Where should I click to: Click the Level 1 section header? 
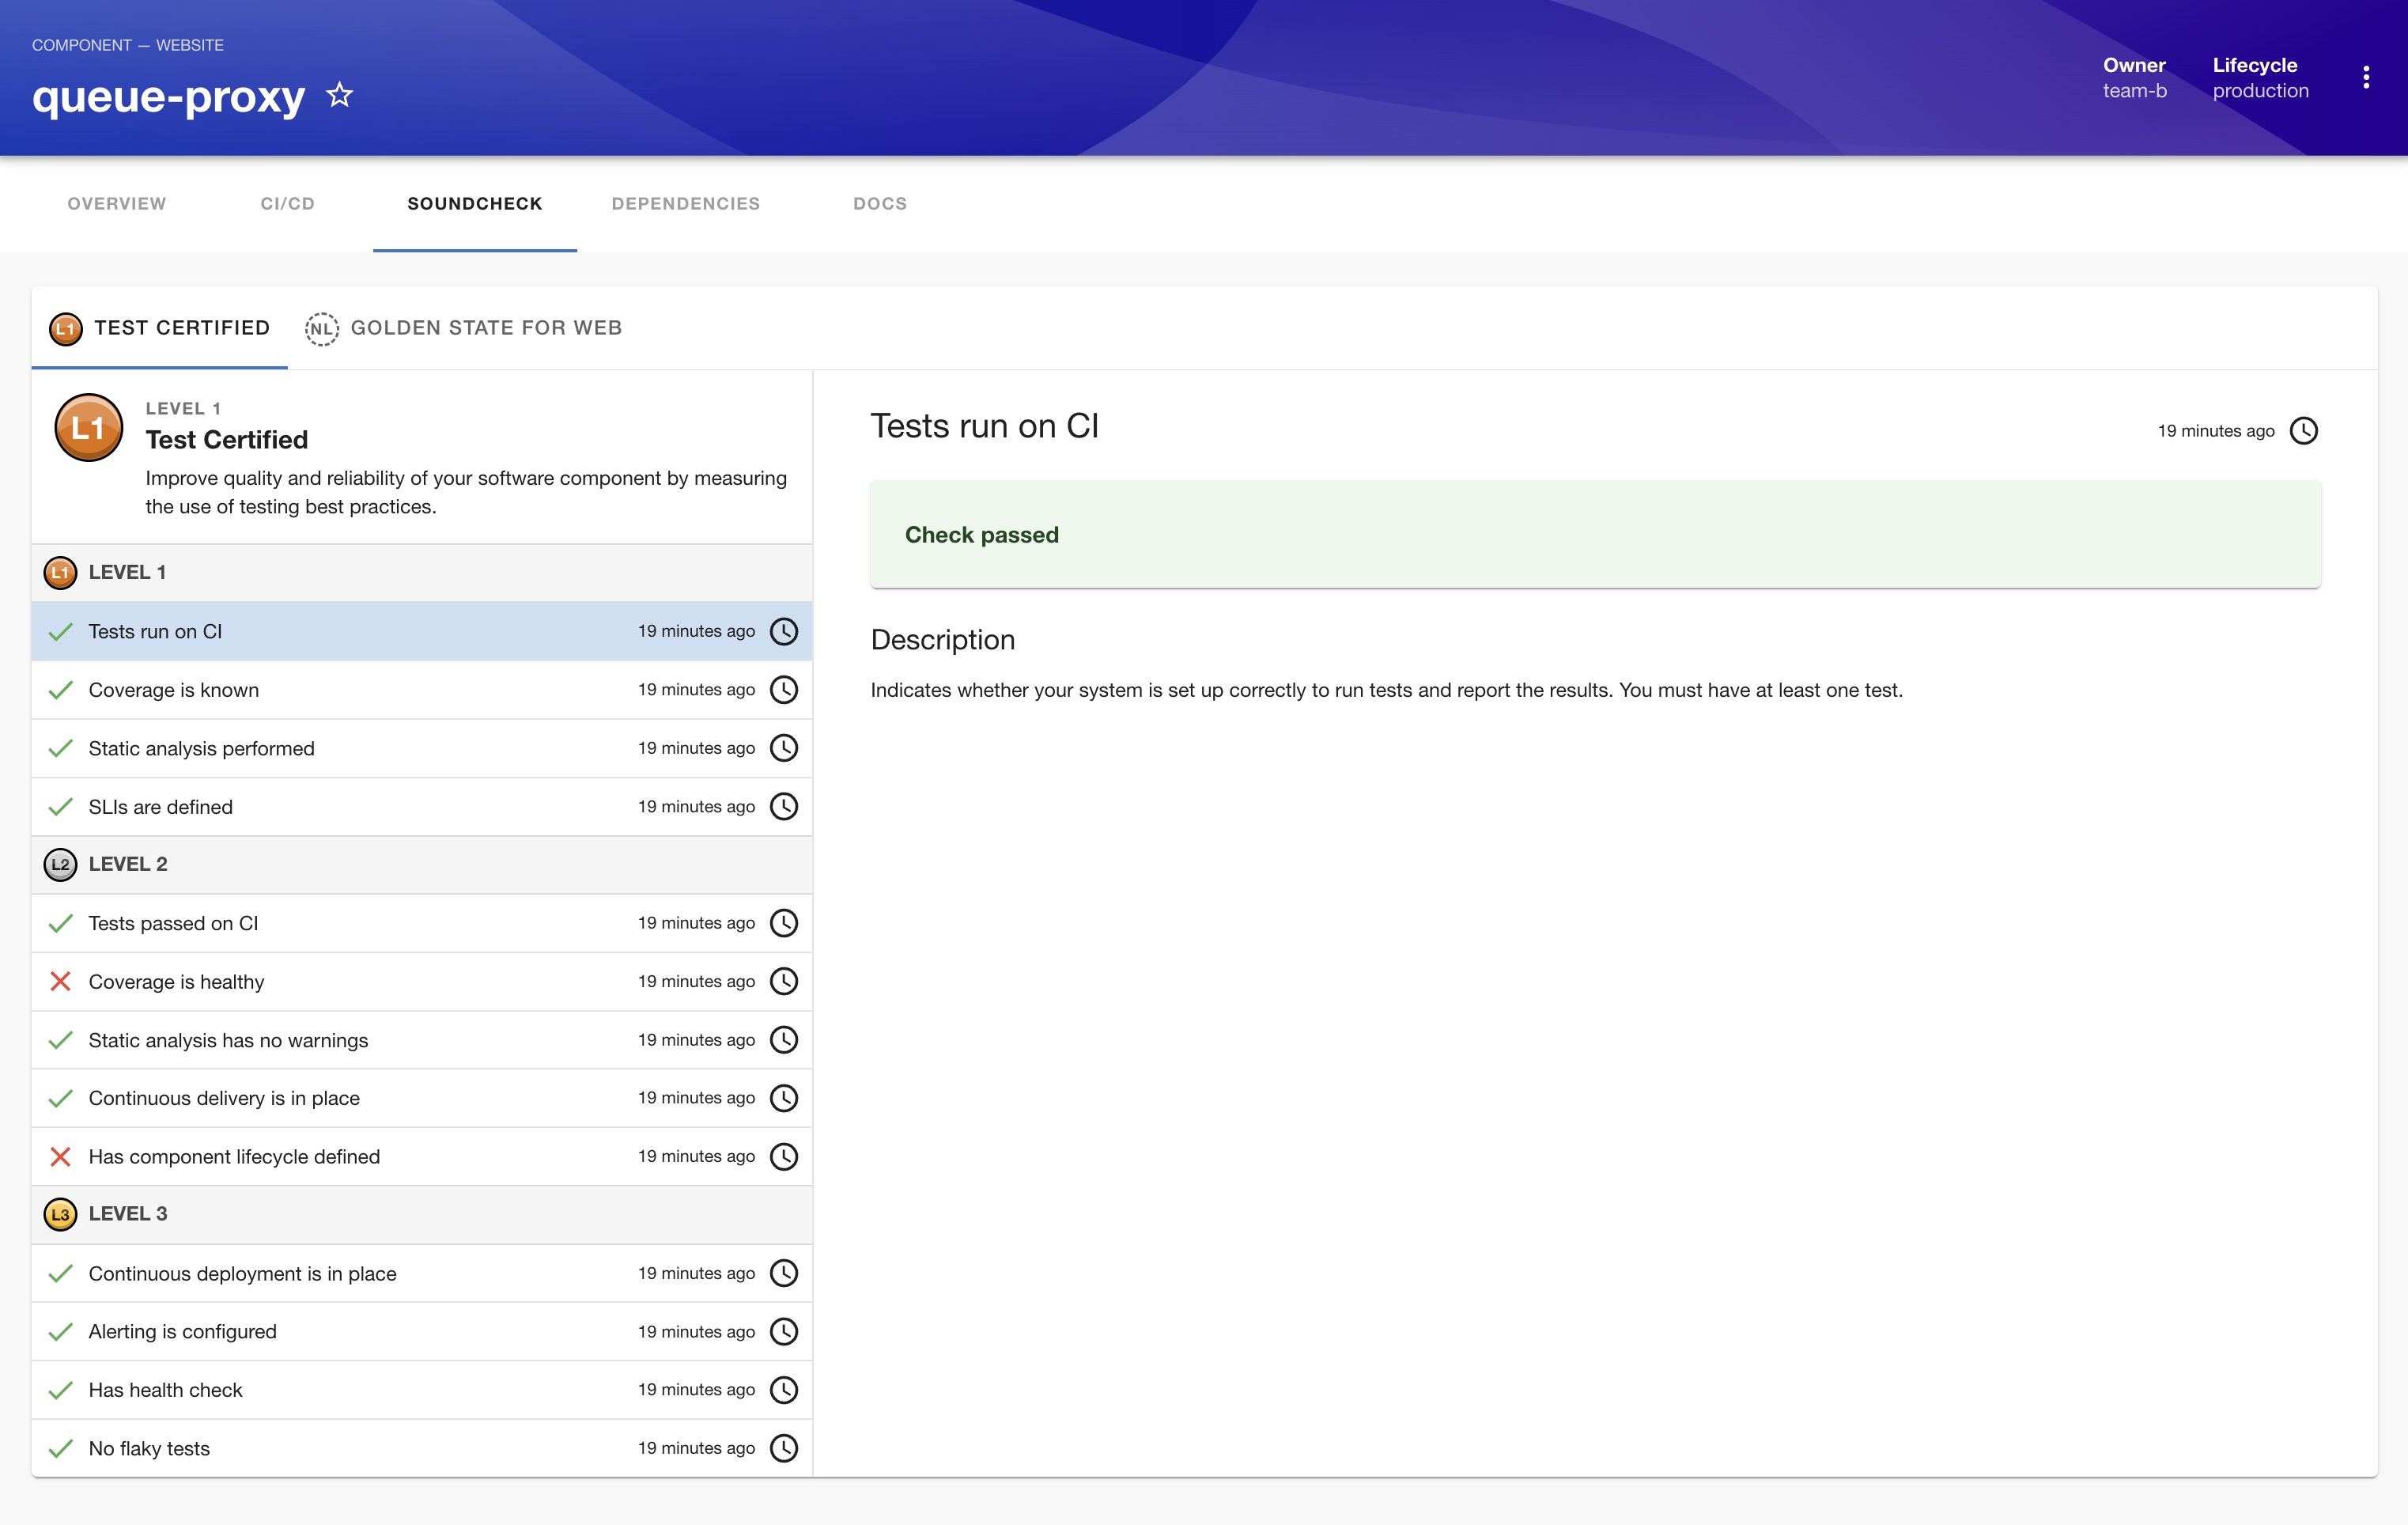(x=127, y=572)
